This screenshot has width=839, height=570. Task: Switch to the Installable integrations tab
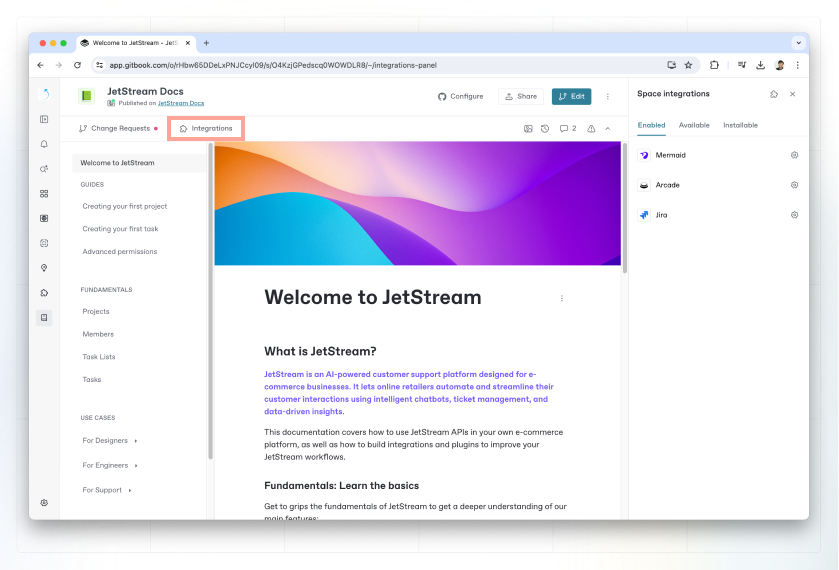click(740, 125)
